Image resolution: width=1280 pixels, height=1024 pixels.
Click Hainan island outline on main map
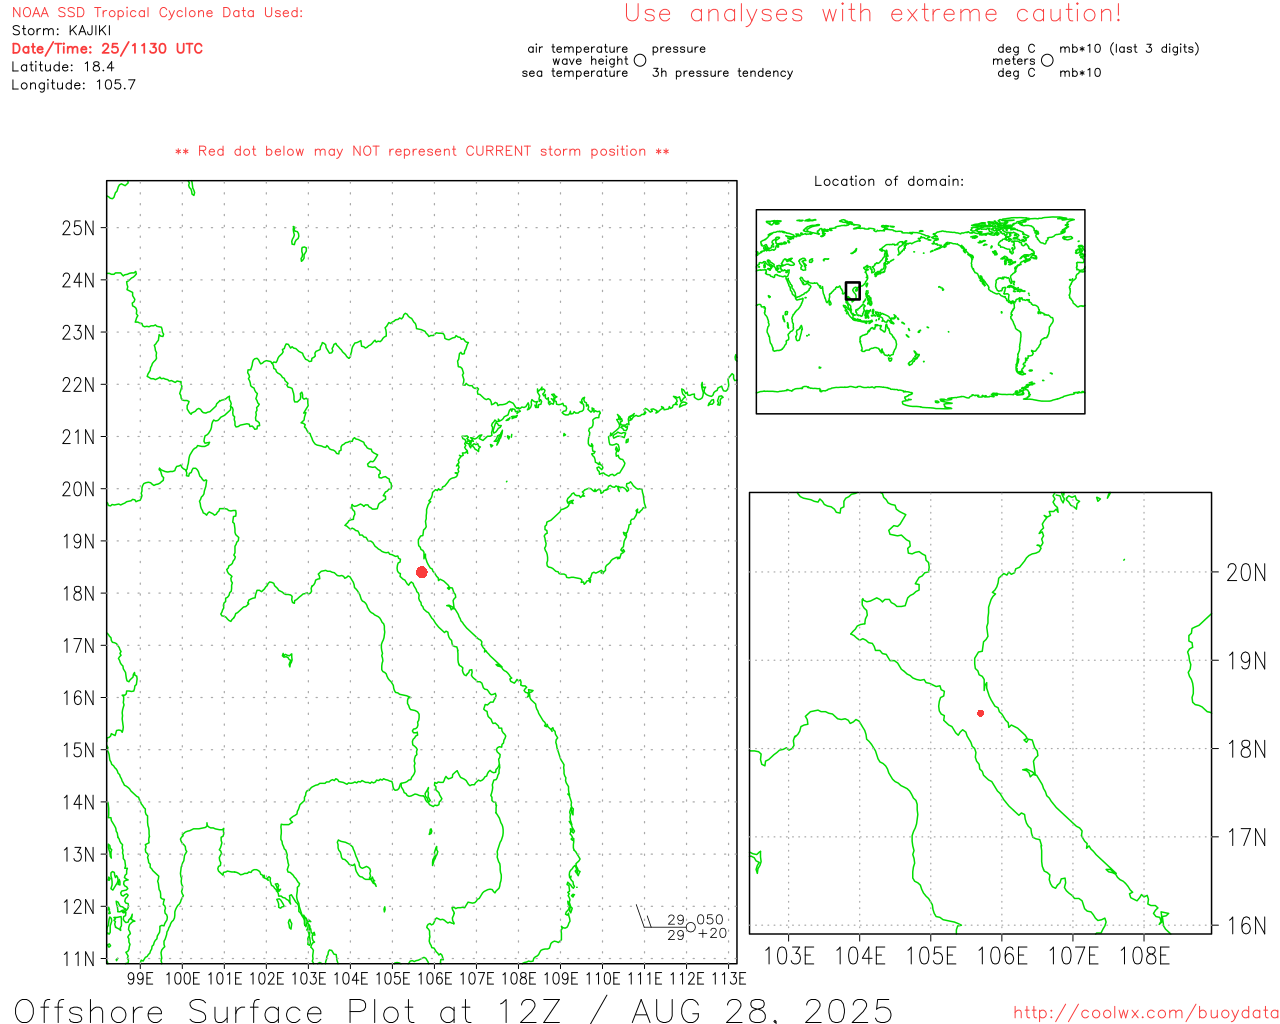[594, 535]
